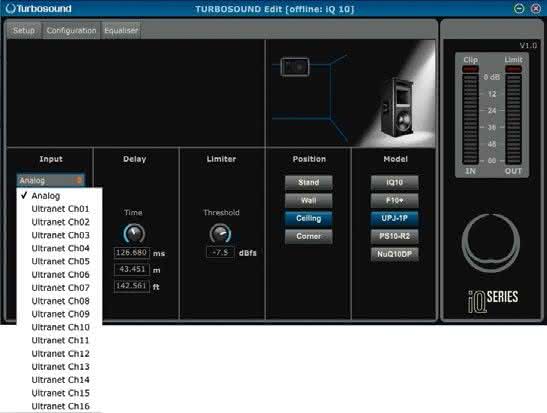Choose Ultranet Ch10 input
This screenshot has height=413, width=547.
tap(59, 327)
